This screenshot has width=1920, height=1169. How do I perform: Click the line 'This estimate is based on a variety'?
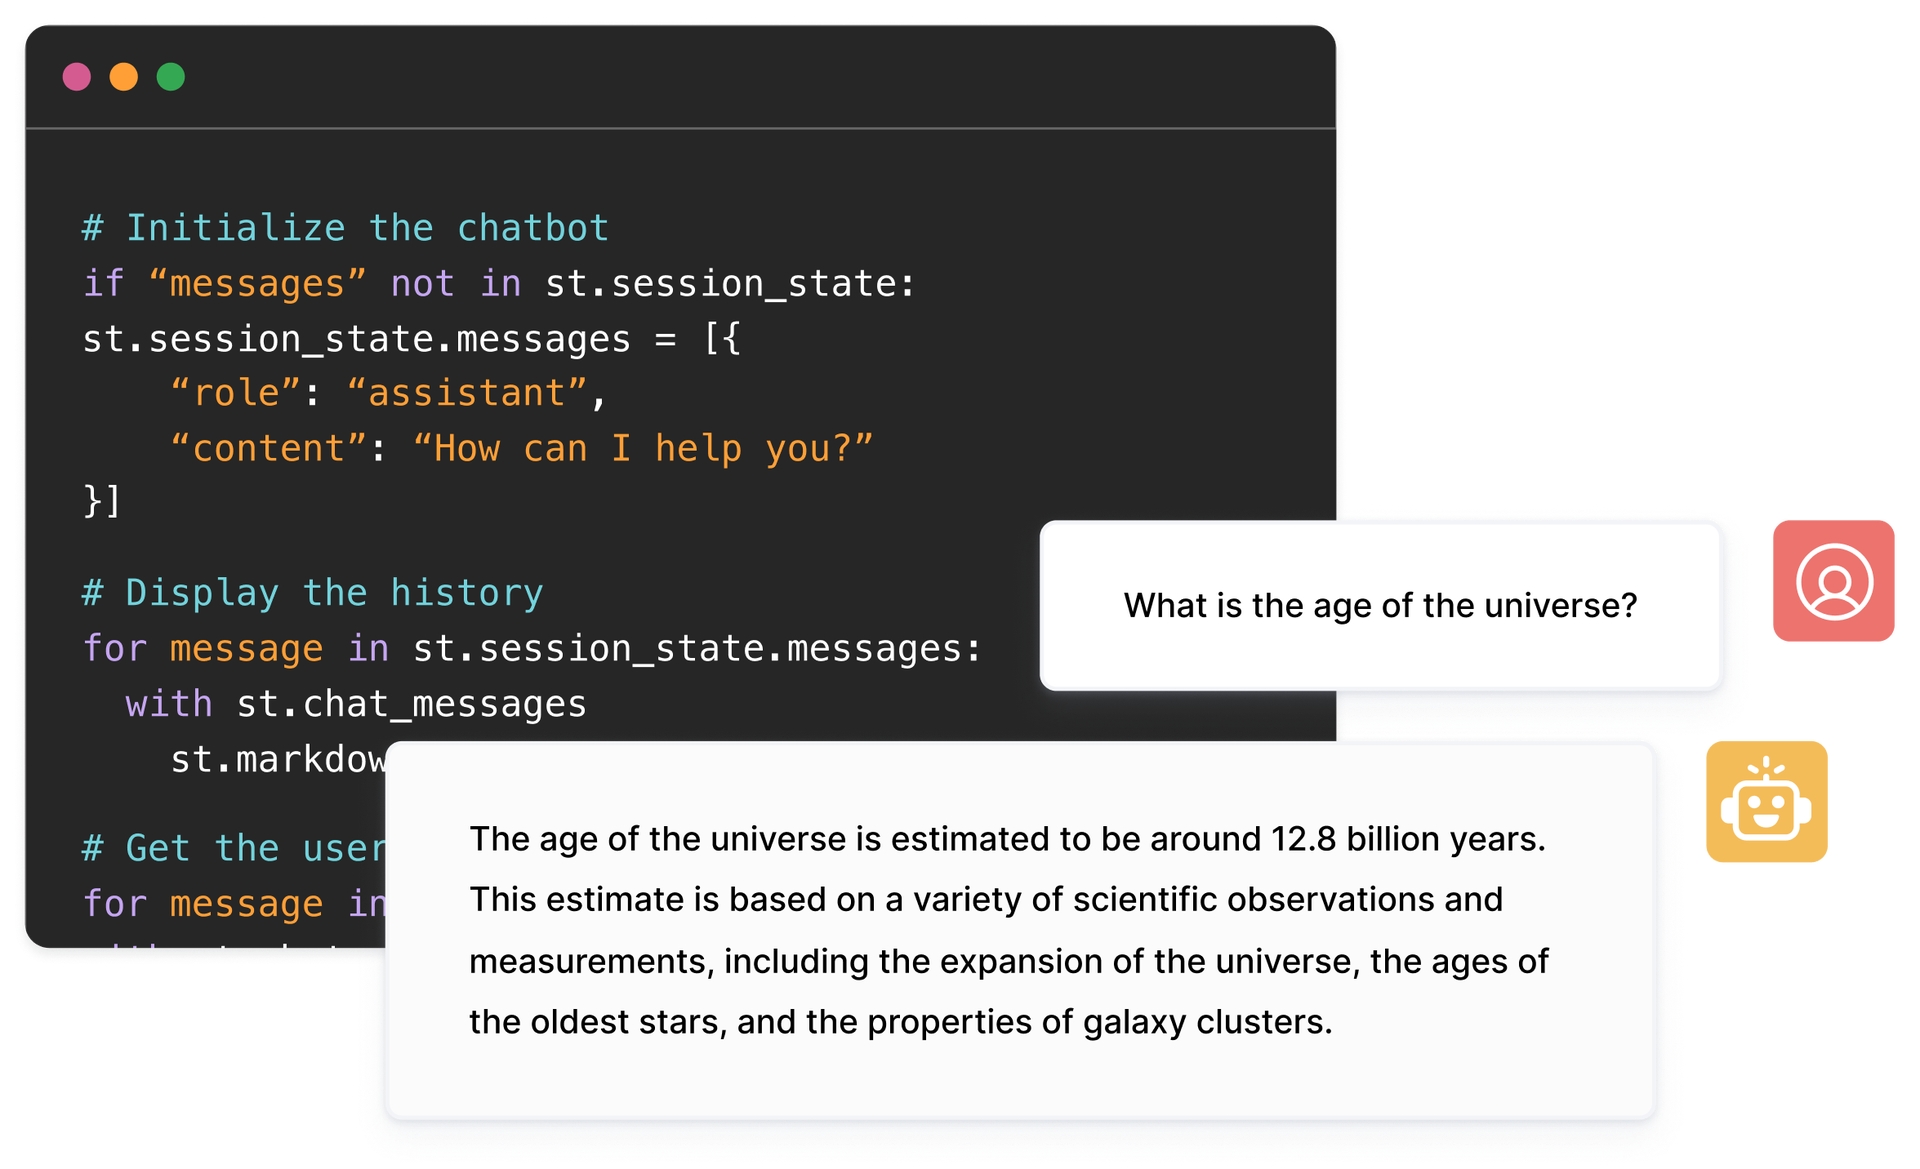point(985,900)
